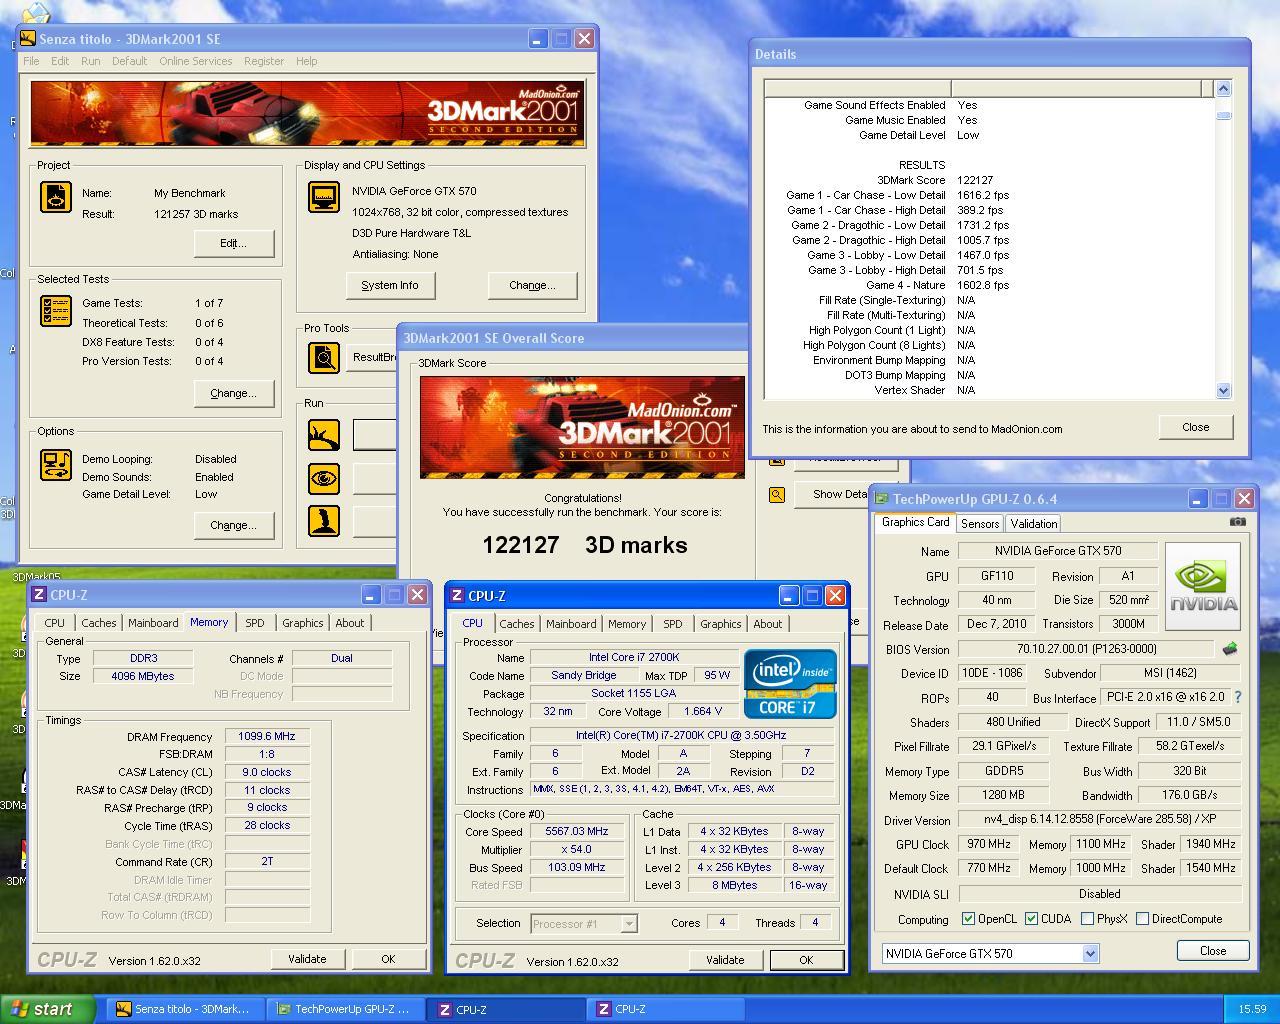Viewport: 1280px width, 1024px height.
Task: Toggle the DirectCompute checkbox in GPU-Z
Action: tap(1142, 918)
